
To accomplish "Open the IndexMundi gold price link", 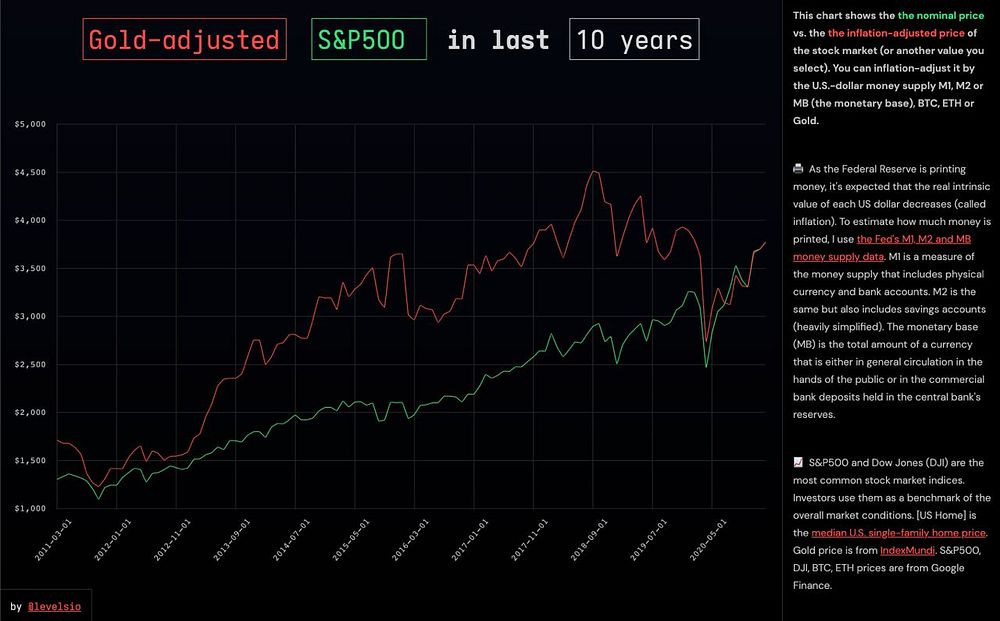I will [x=907, y=550].
